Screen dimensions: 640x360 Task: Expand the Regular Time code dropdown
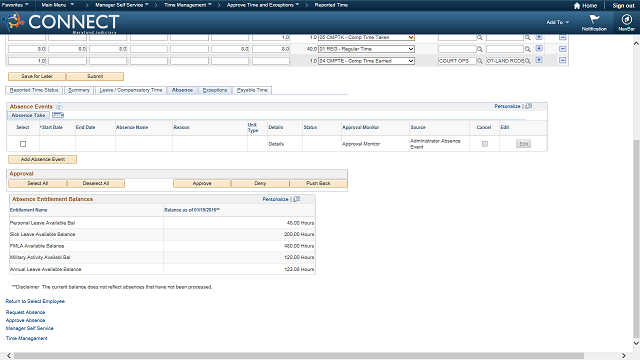411,49
